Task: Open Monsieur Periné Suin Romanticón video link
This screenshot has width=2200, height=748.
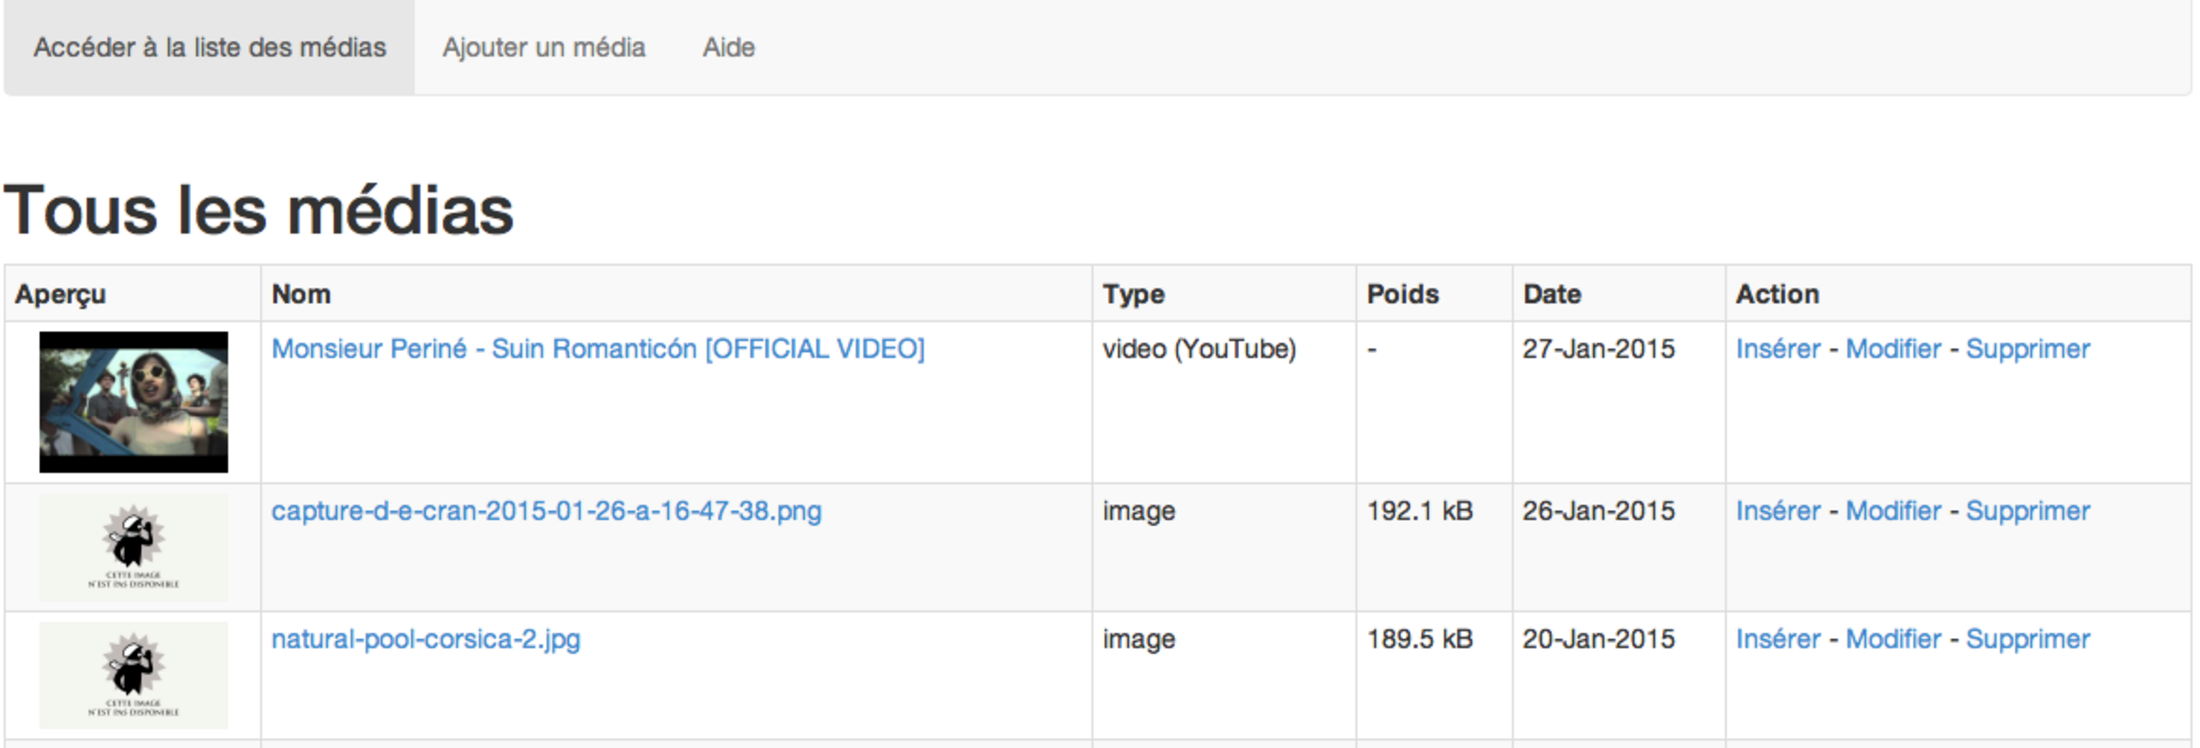Action: coord(597,349)
